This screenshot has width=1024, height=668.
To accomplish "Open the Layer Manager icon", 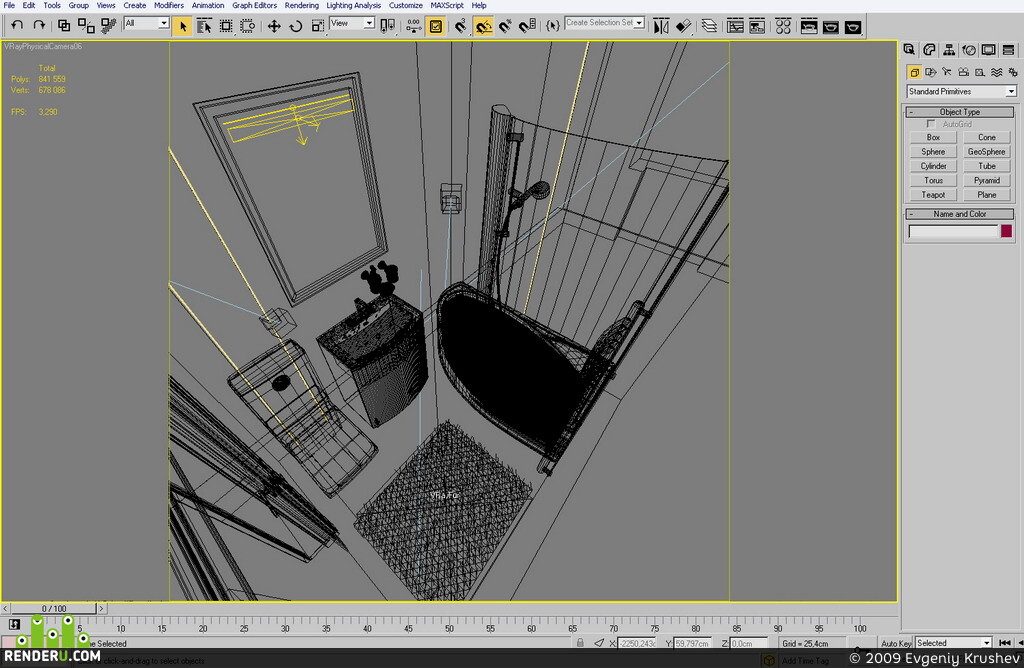I will 709,26.
